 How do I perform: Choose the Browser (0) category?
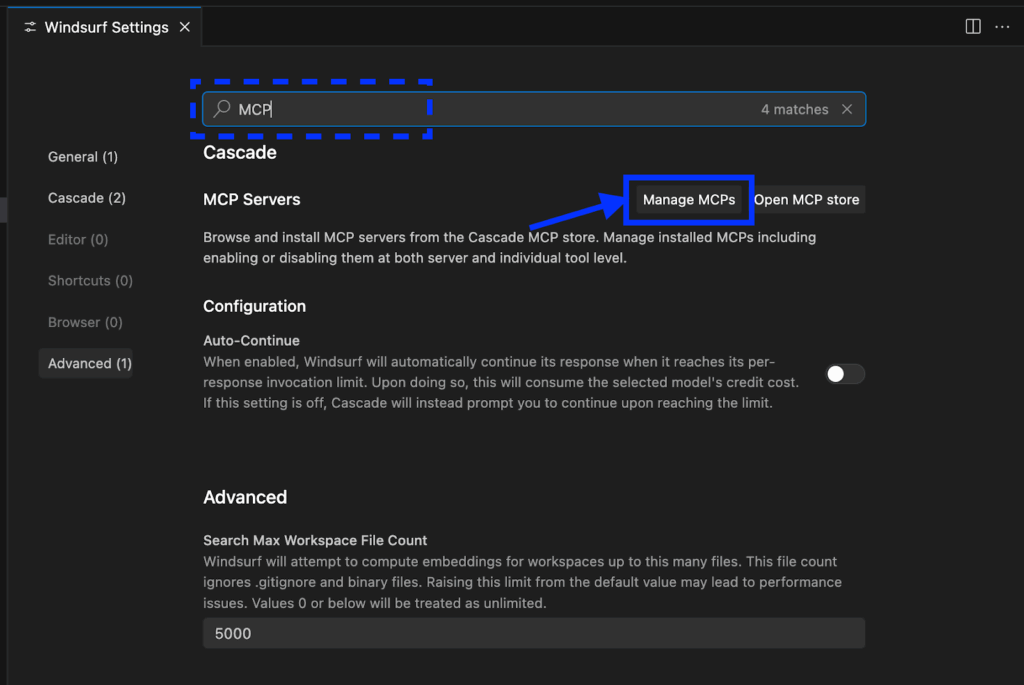coord(85,322)
